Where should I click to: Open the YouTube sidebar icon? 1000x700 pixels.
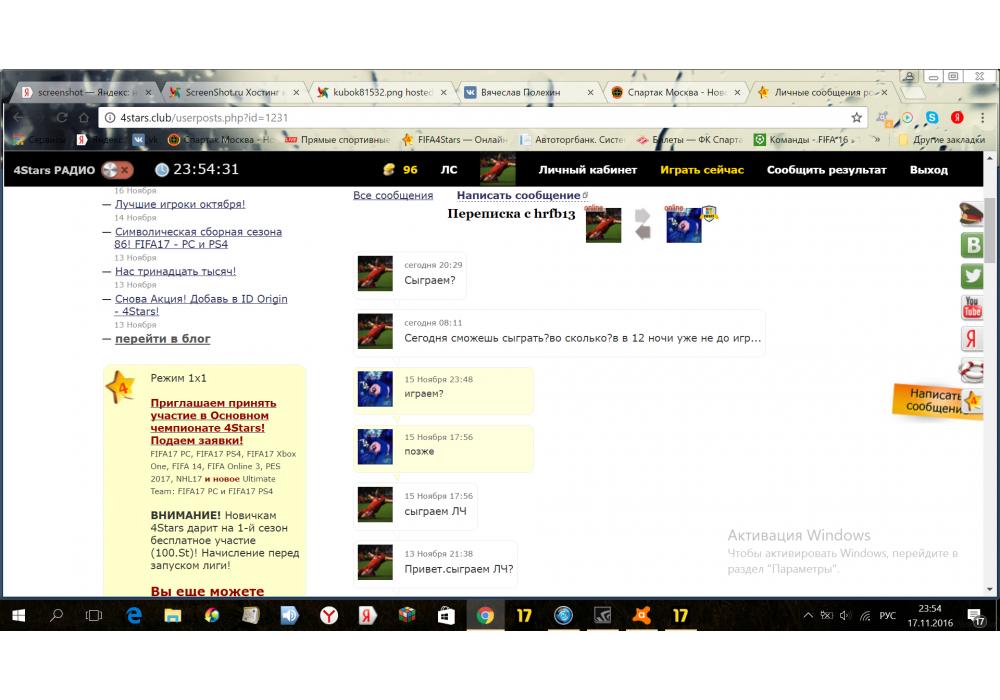[x=971, y=307]
